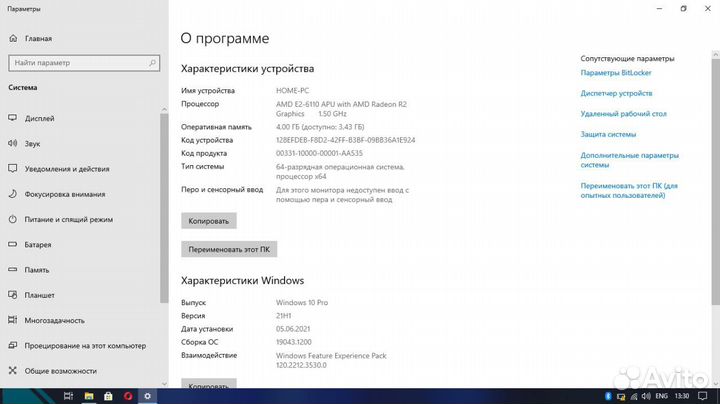The height and width of the screenshot is (404, 720).
Task: Open Microsoft Store from the taskbar
Action: tap(108, 396)
